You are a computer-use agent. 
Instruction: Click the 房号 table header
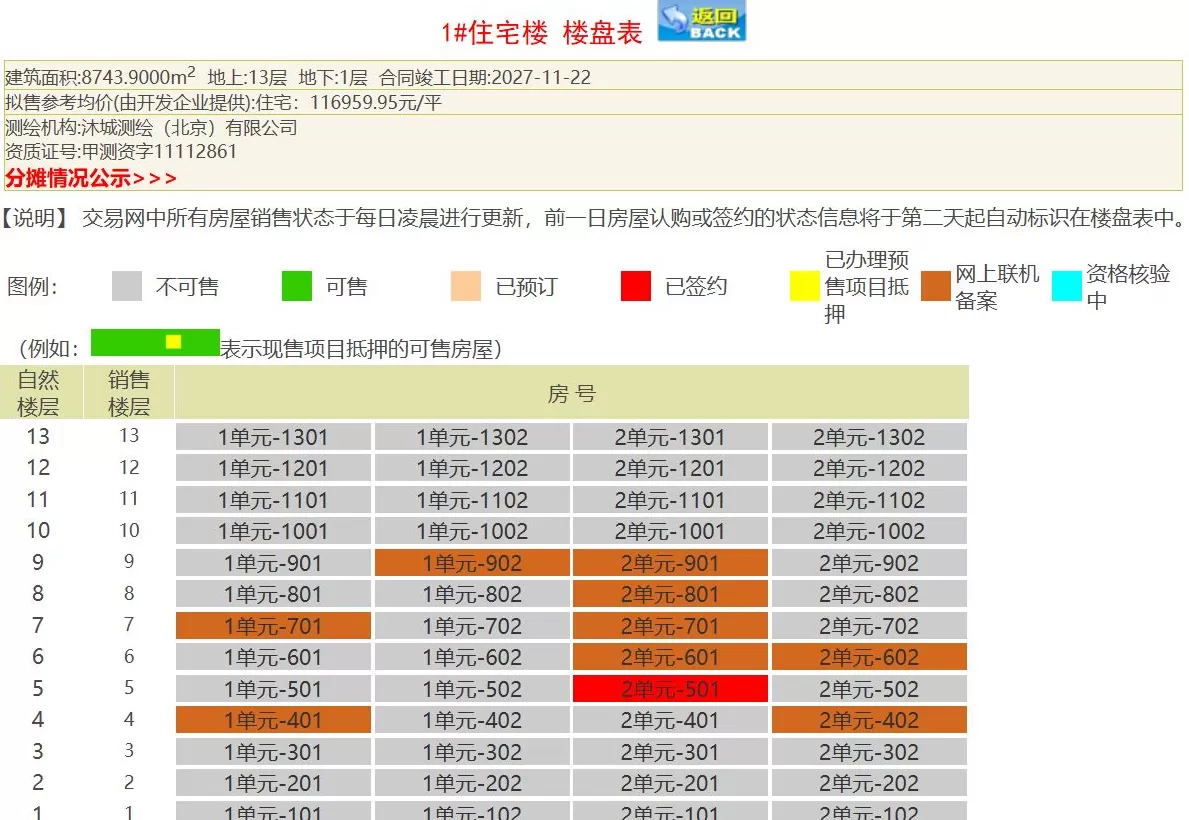pos(571,393)
